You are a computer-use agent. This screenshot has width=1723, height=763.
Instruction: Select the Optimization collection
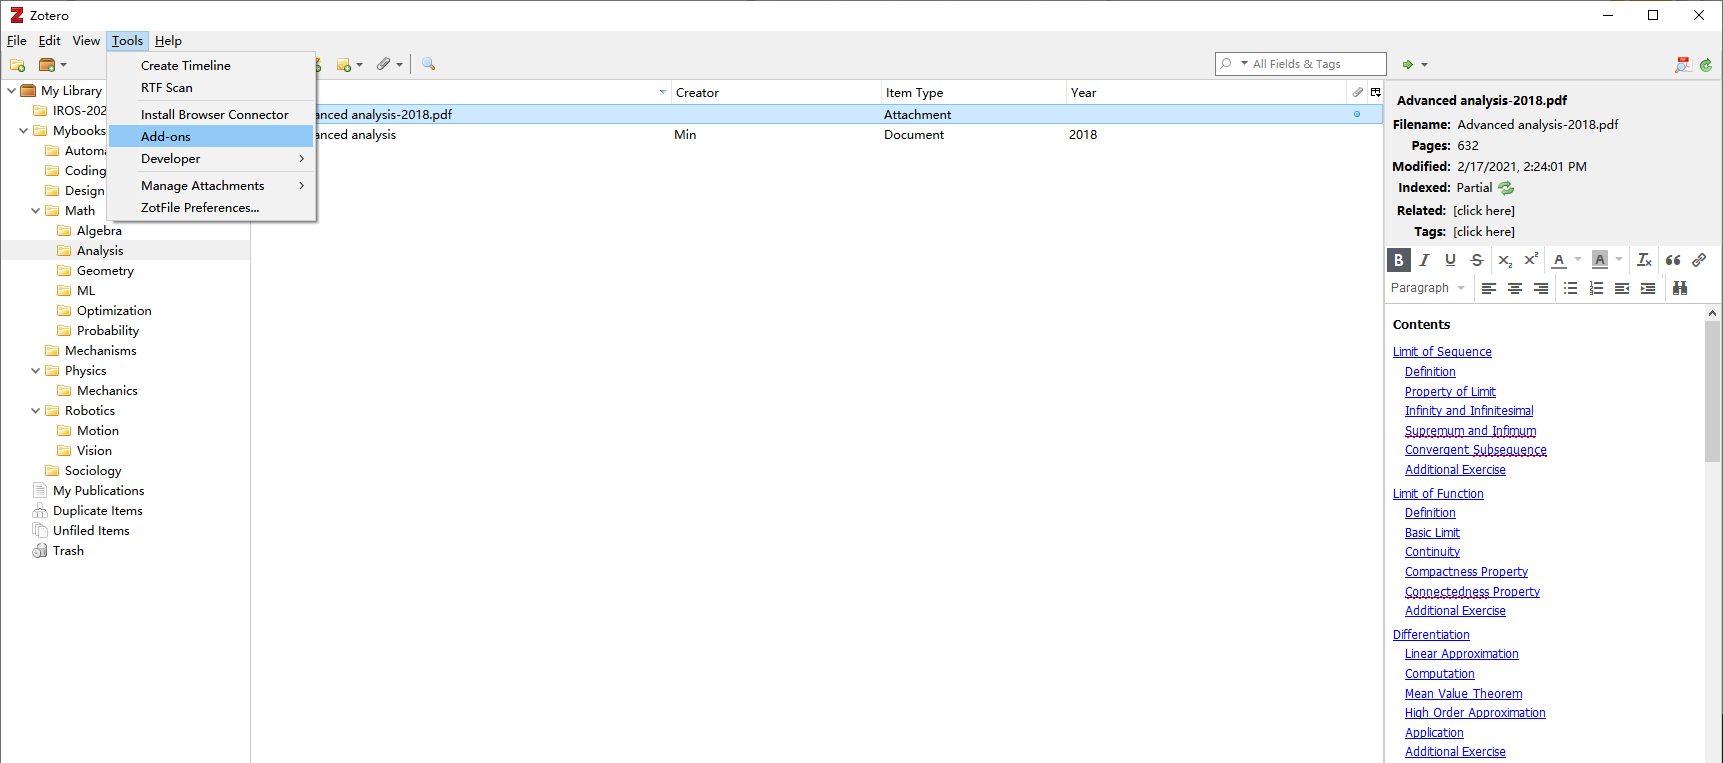coord(114,311)
